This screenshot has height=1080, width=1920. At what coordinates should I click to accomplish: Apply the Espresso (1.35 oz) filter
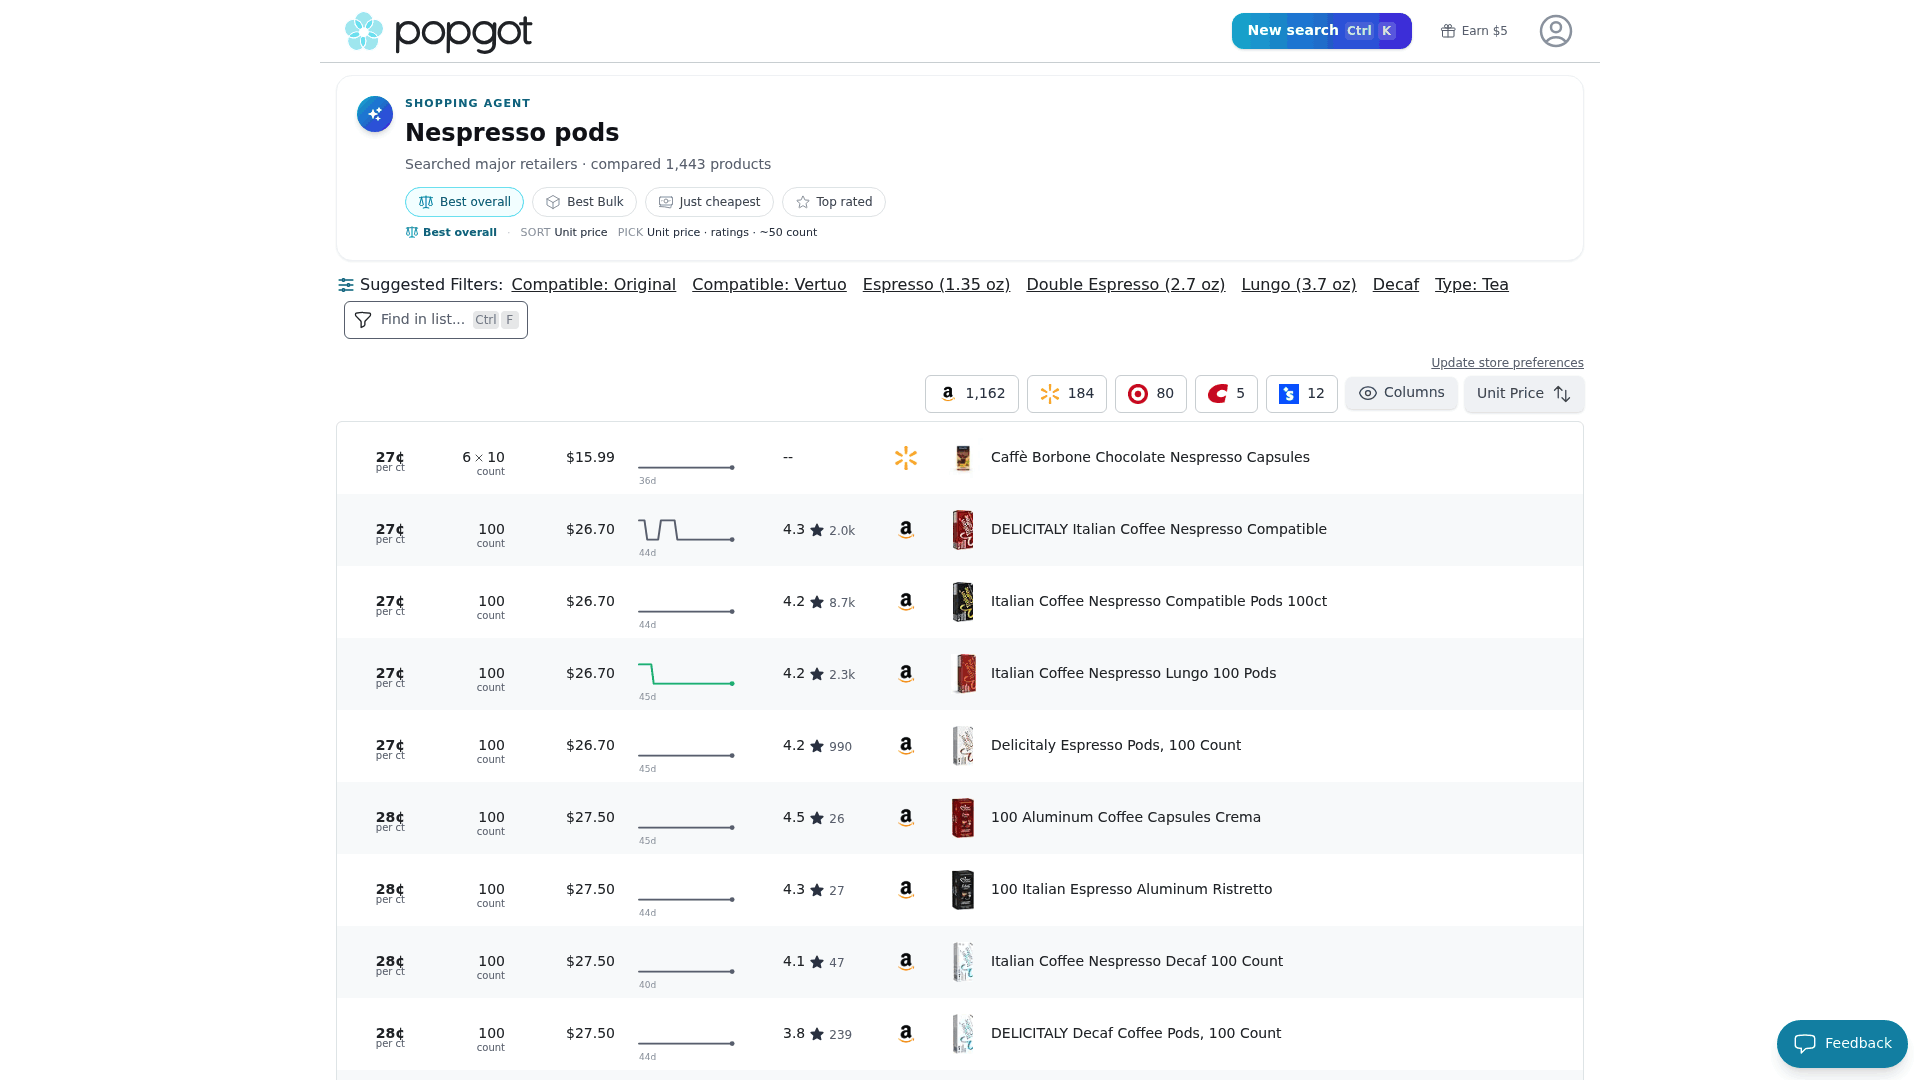937,285
